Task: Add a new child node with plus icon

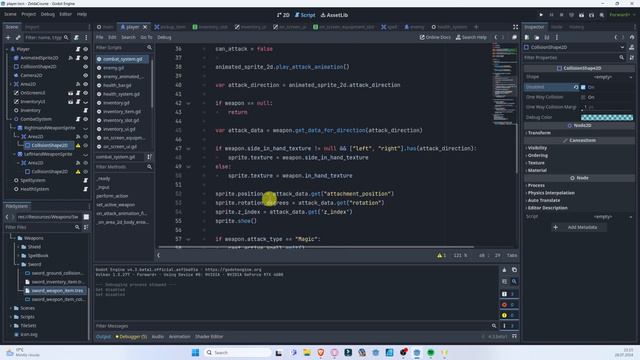Action: (8, 38)
